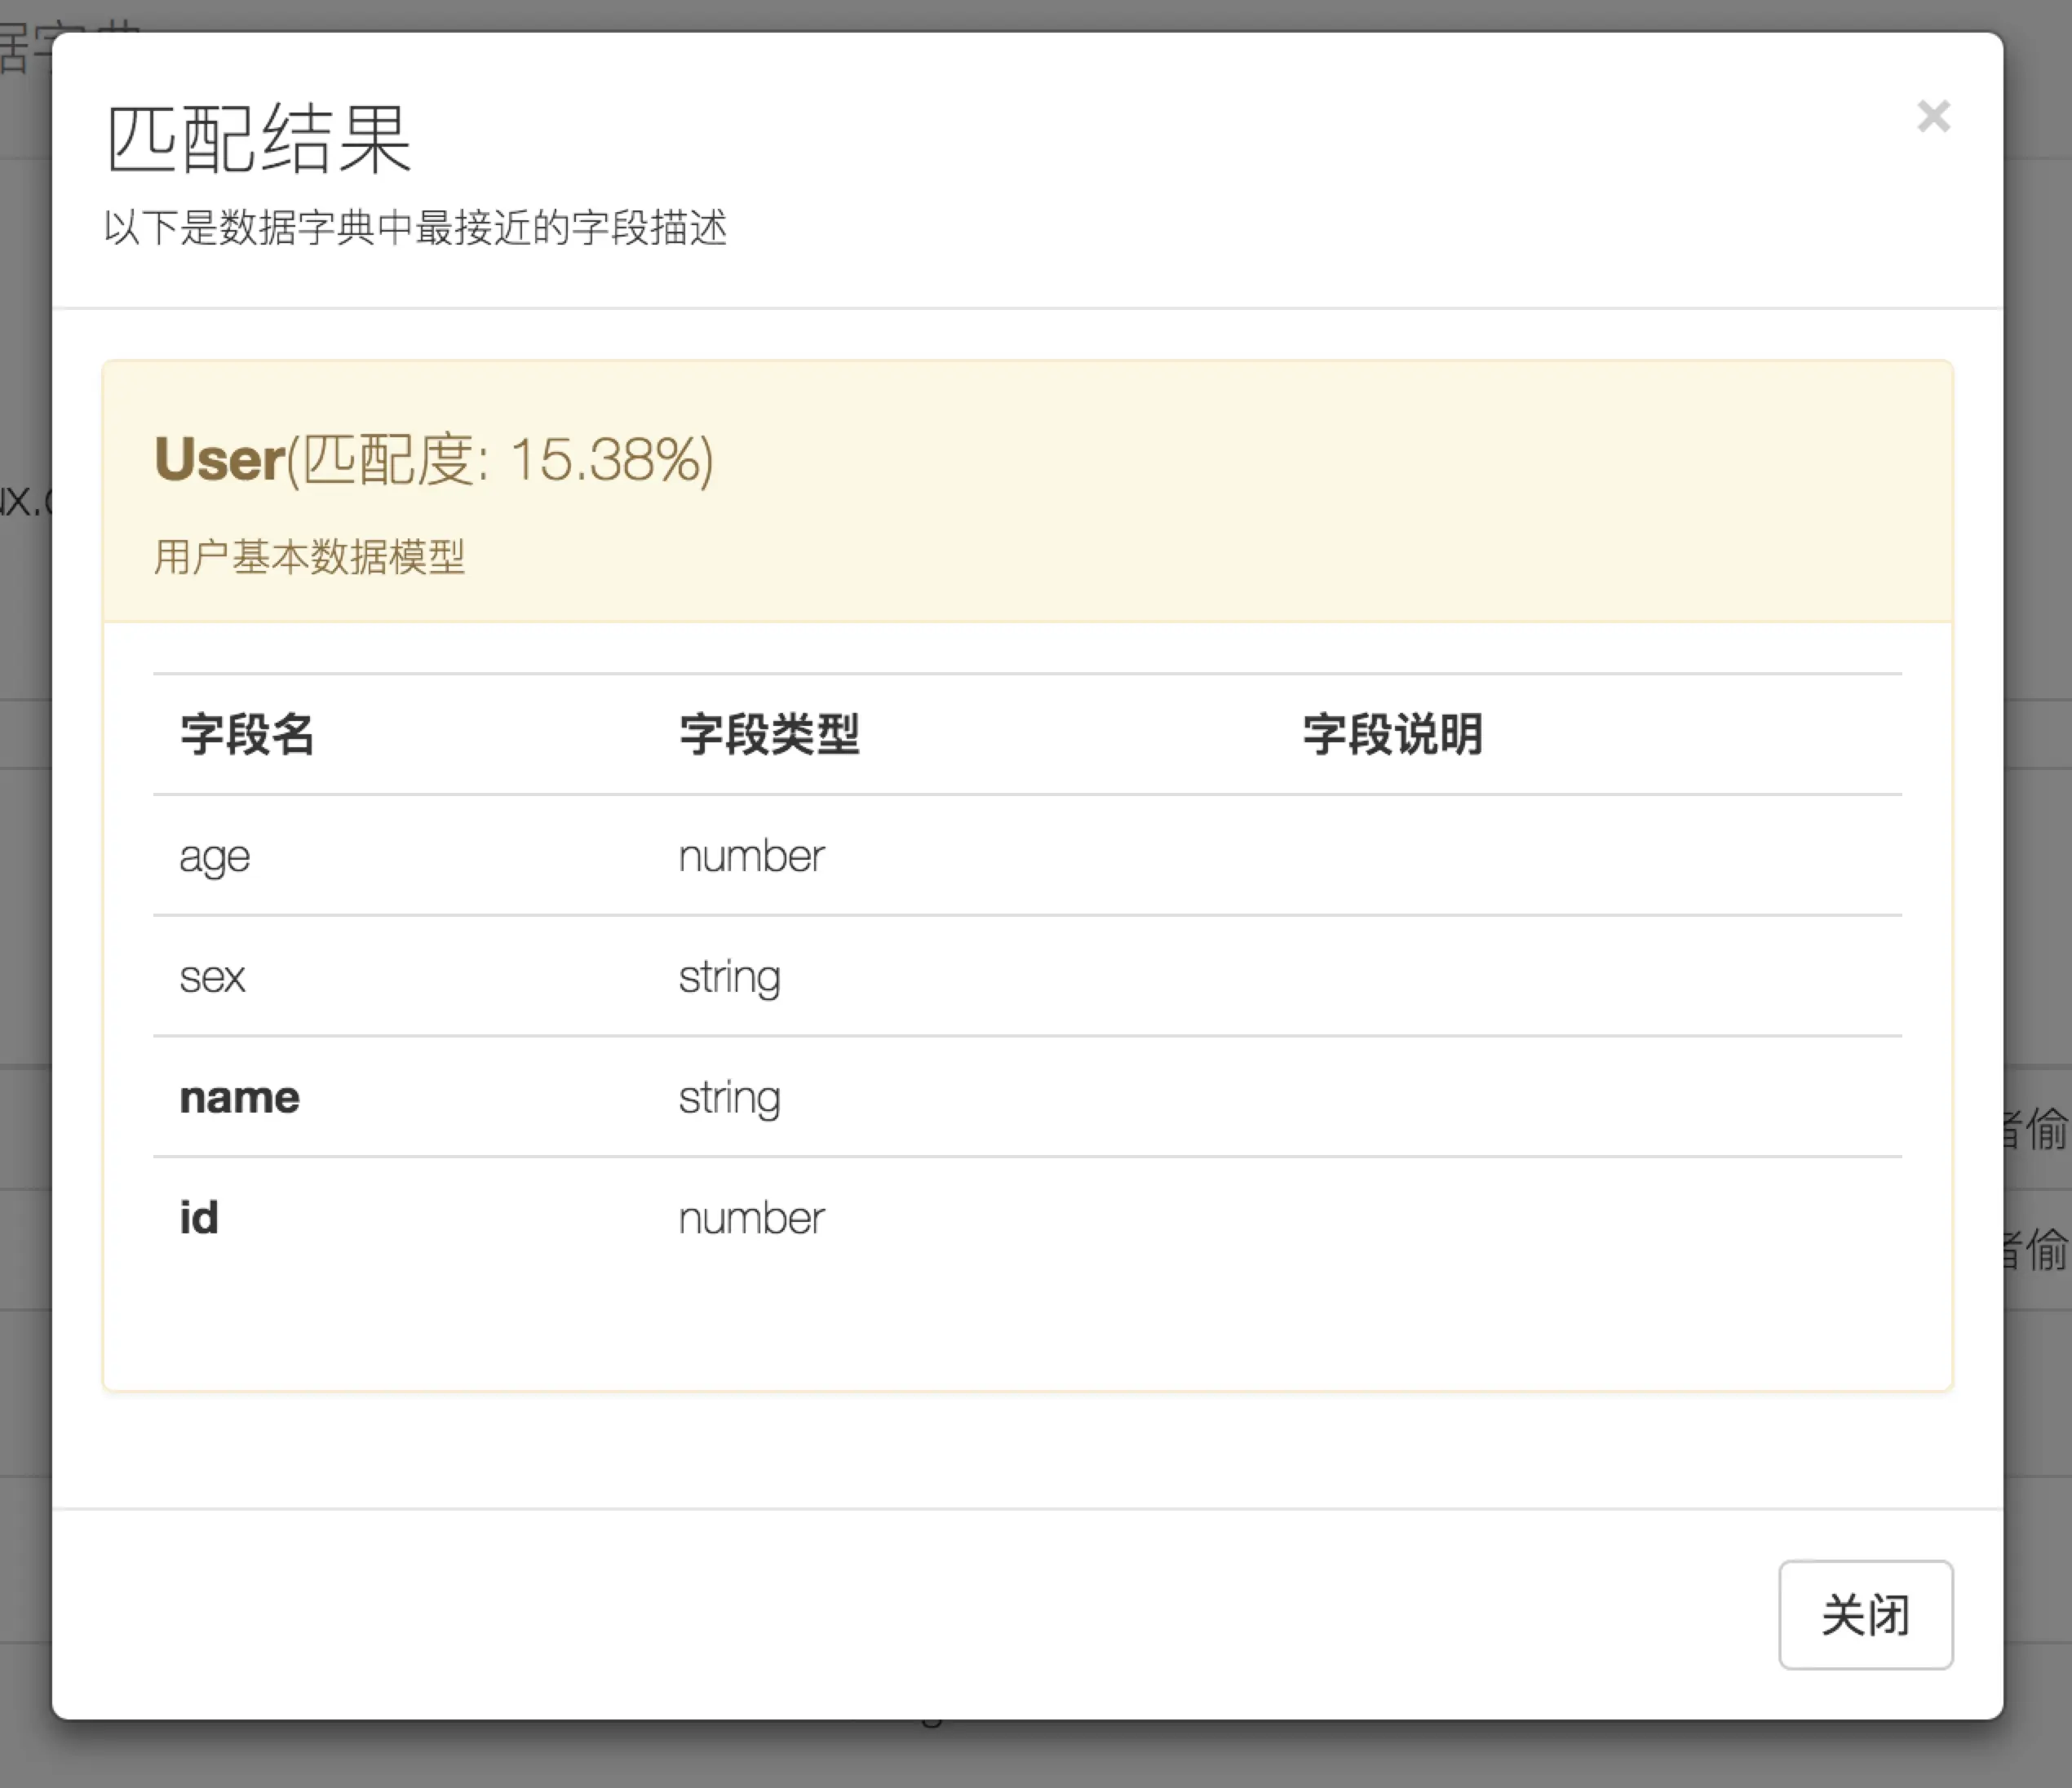2072x1788 pixels.
Task: Select the bold name field cell
Action: point(239,1097)
